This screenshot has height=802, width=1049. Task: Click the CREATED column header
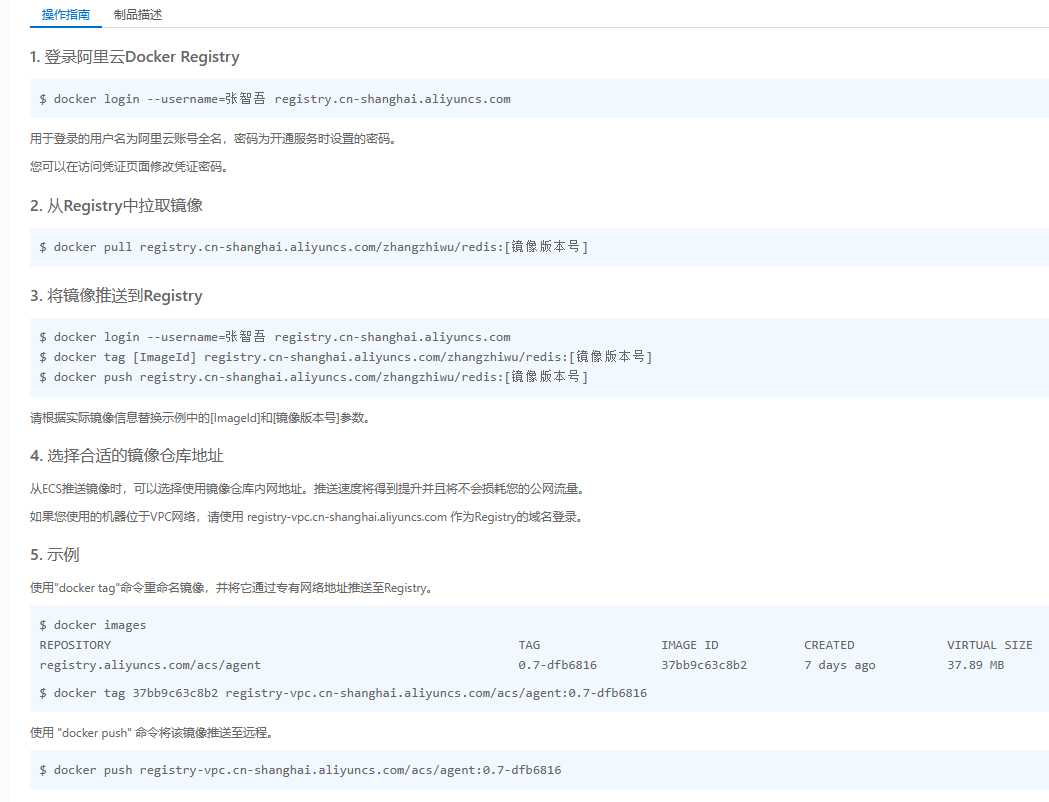click(x=829, y=645)
